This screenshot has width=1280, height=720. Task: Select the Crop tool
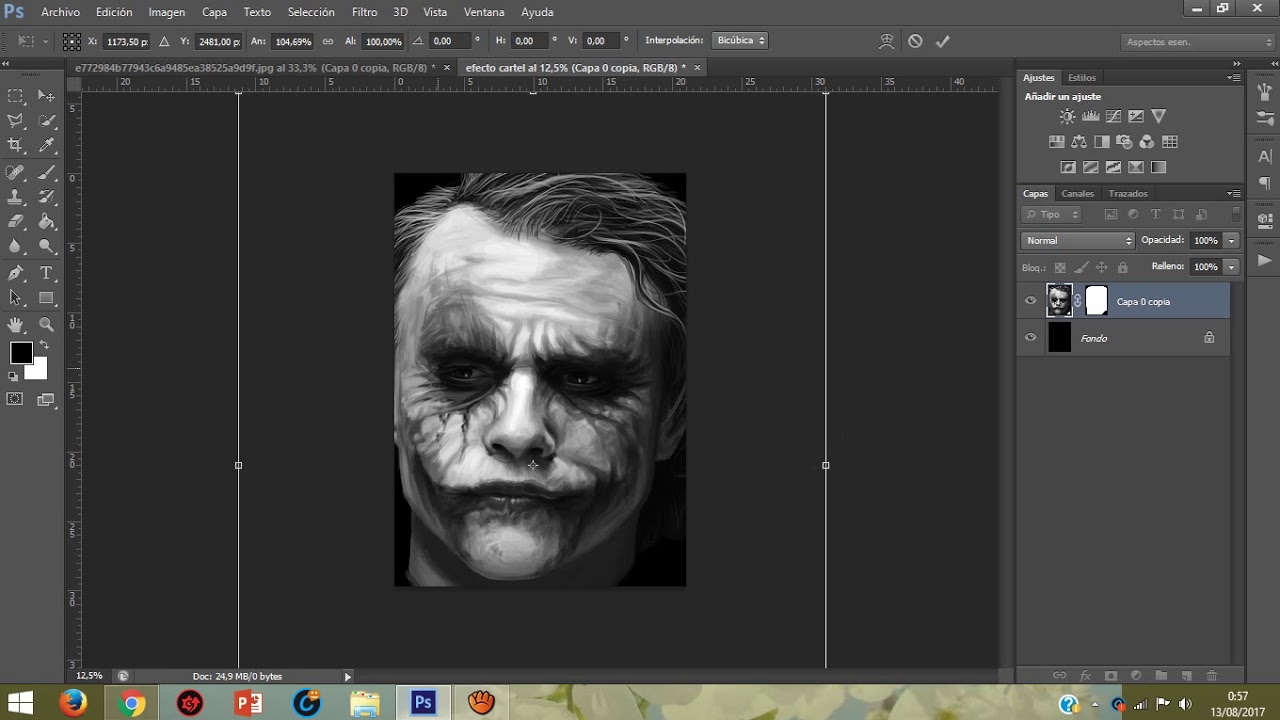pyautogui.click(x=15, y=146)
